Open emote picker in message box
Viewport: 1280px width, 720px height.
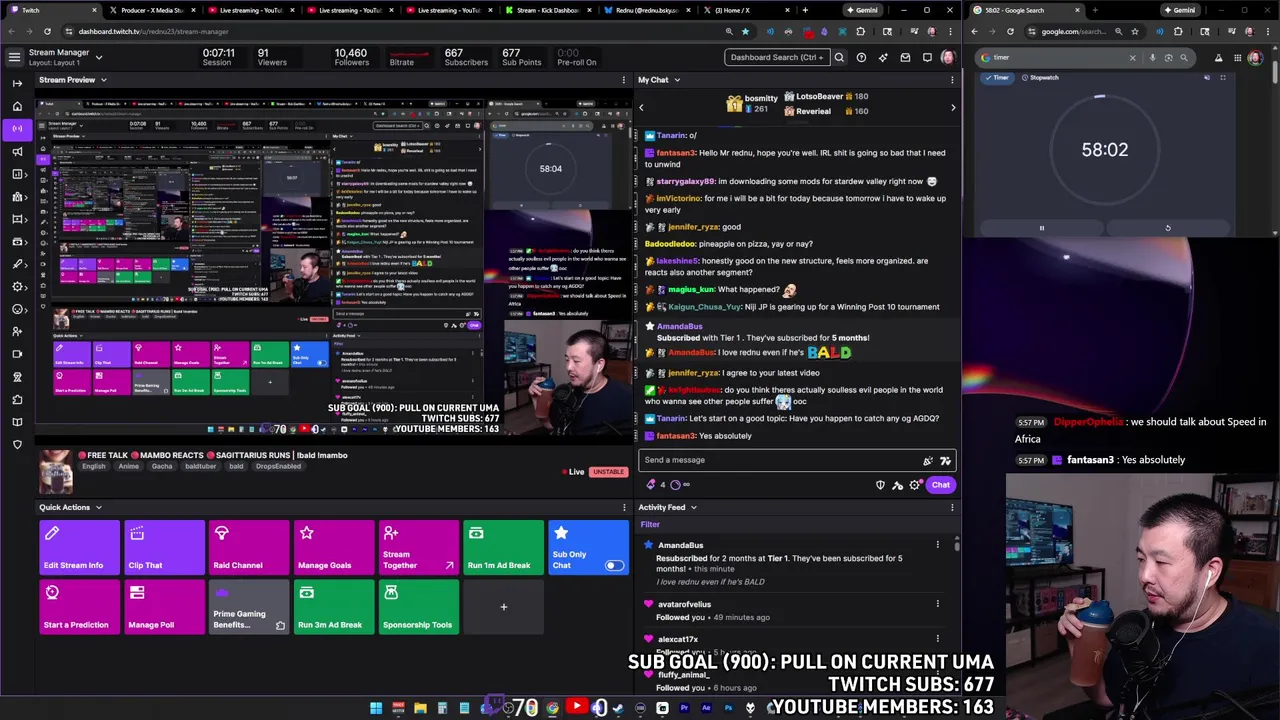945,460
